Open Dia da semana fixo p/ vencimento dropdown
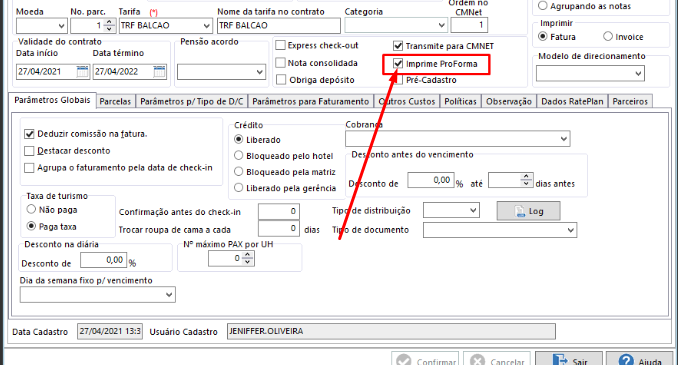Viewport: 678px width, 365px height. pos(97,295)
